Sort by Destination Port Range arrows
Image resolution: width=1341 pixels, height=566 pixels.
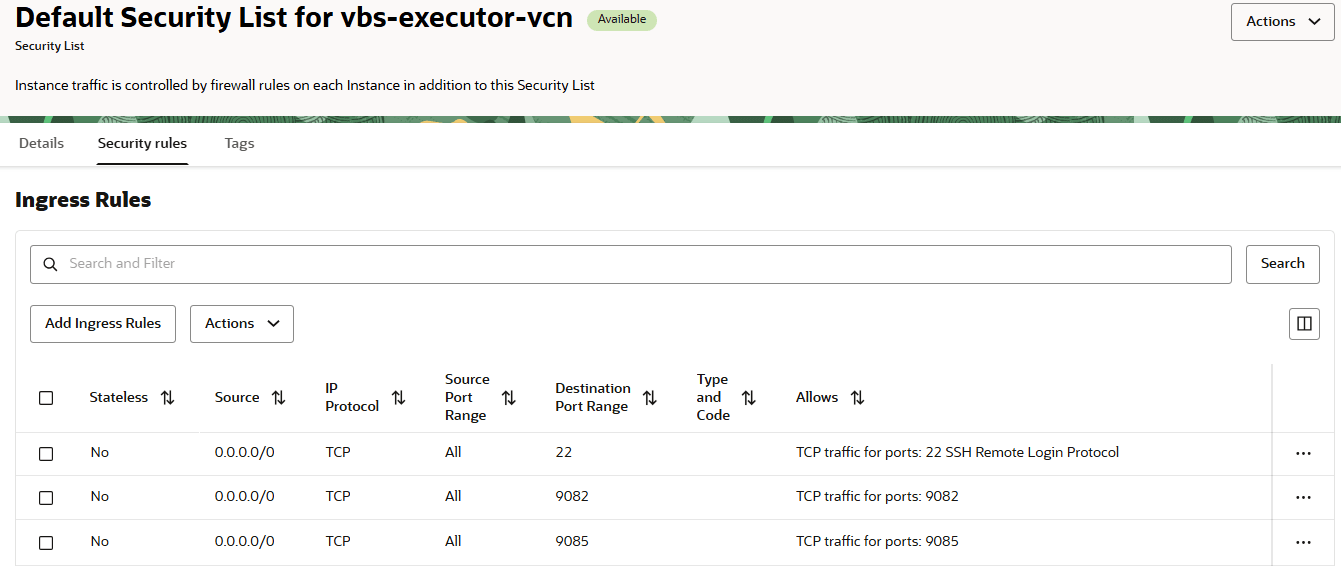[x=649, y=398]
